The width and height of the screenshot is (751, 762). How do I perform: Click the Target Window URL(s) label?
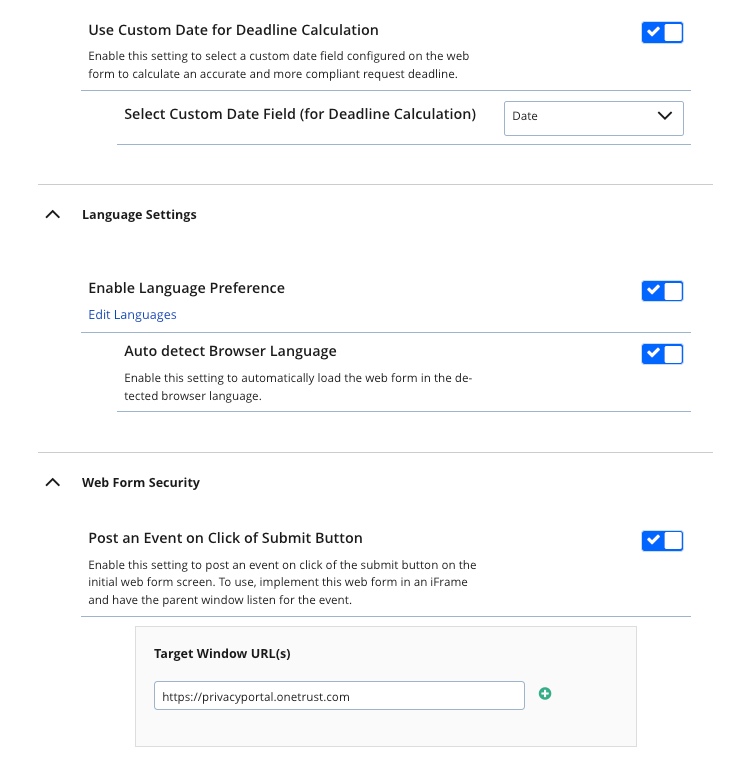click(222, 654)
